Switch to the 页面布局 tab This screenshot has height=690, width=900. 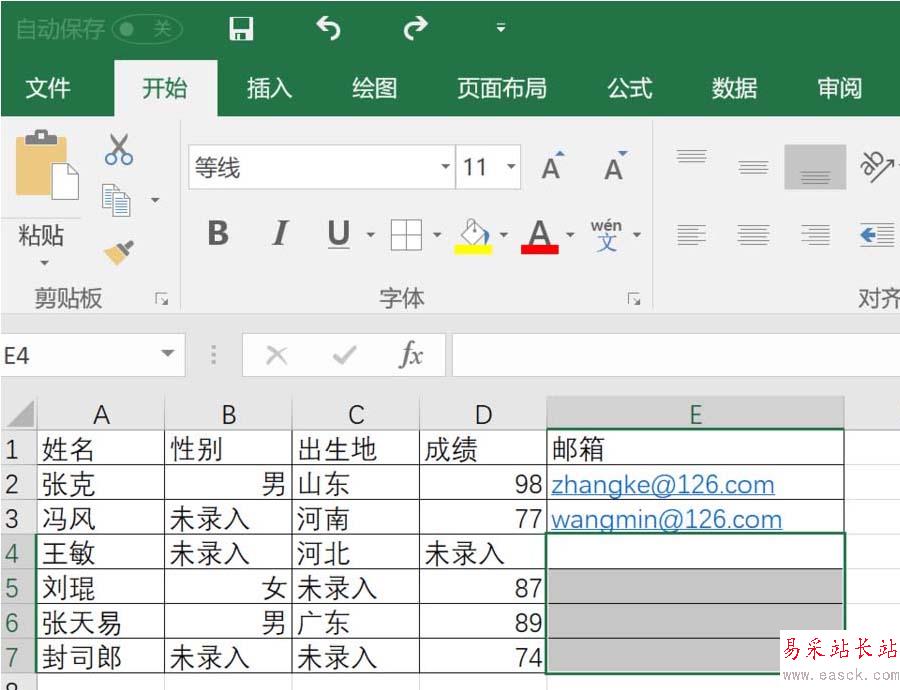(x=502, y=88)
